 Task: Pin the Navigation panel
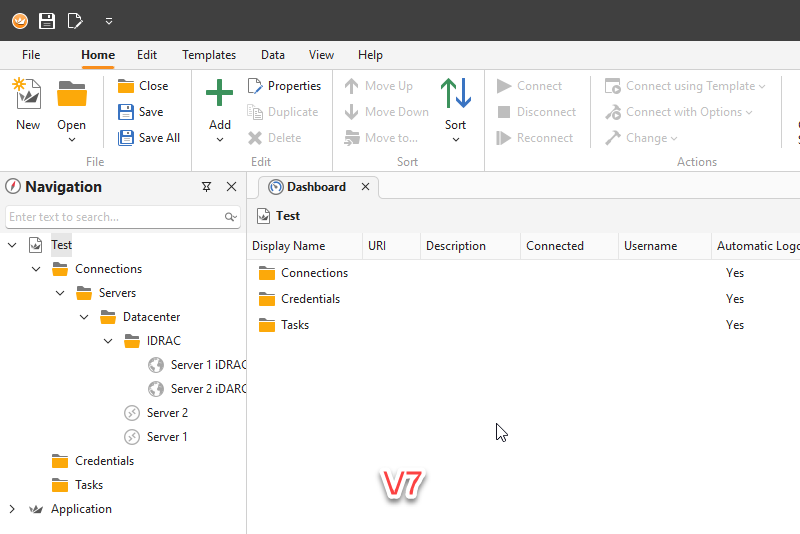coord(206,187)
